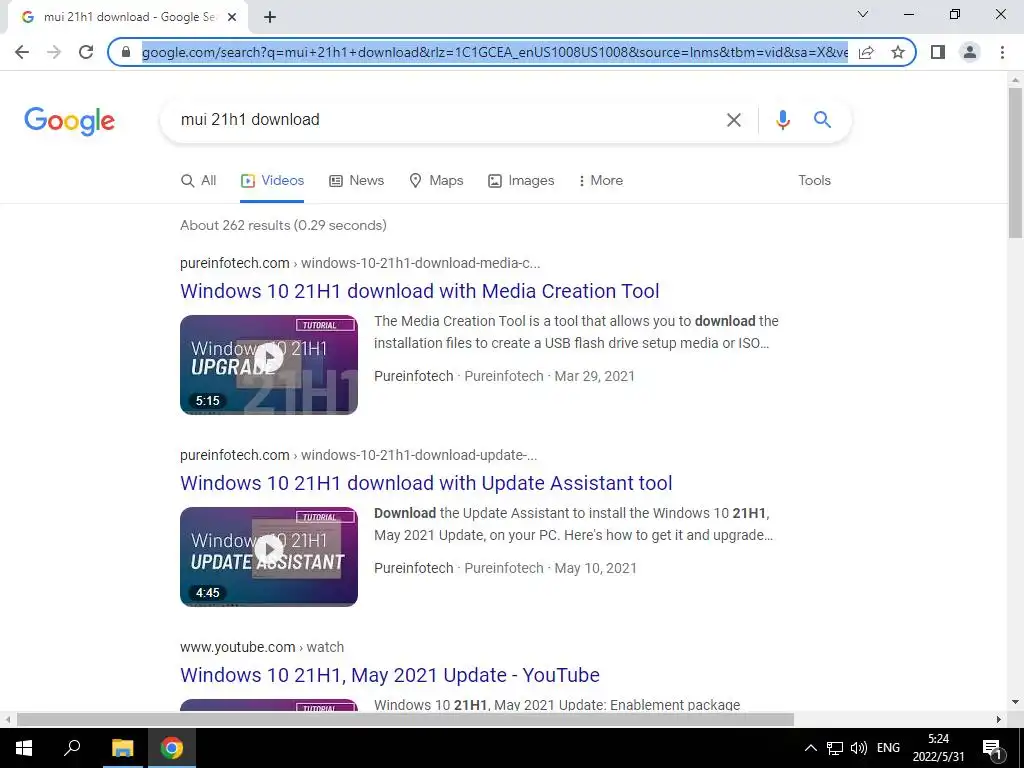Viewport: 1024px width, 768px height.
Task: Open search Tools
Action: click(814, 181)
